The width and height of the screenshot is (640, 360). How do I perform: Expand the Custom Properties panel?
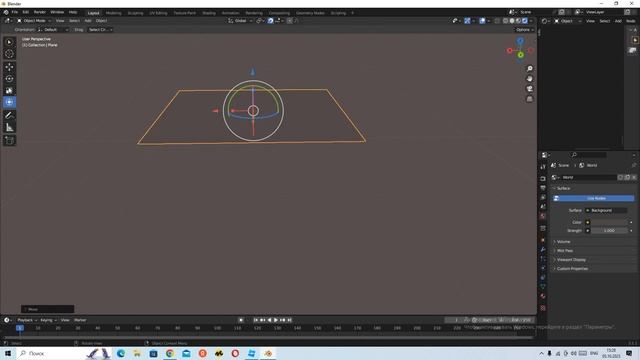coord(594,269)
